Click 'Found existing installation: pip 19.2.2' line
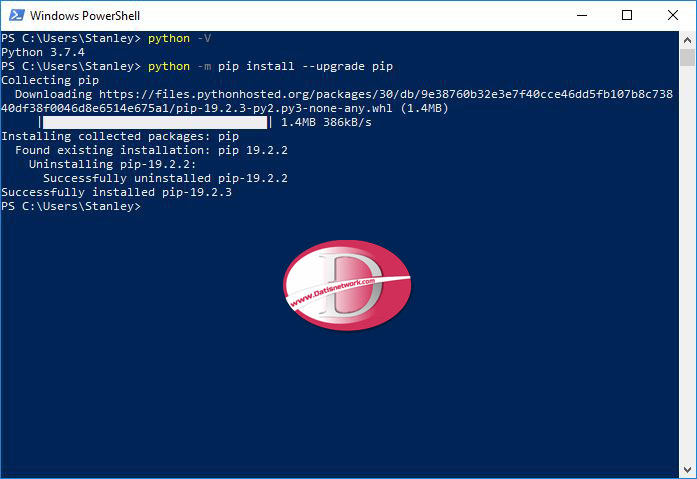This screenshot has width=697, height=479. pyautogui.click(x=151, y=151)
